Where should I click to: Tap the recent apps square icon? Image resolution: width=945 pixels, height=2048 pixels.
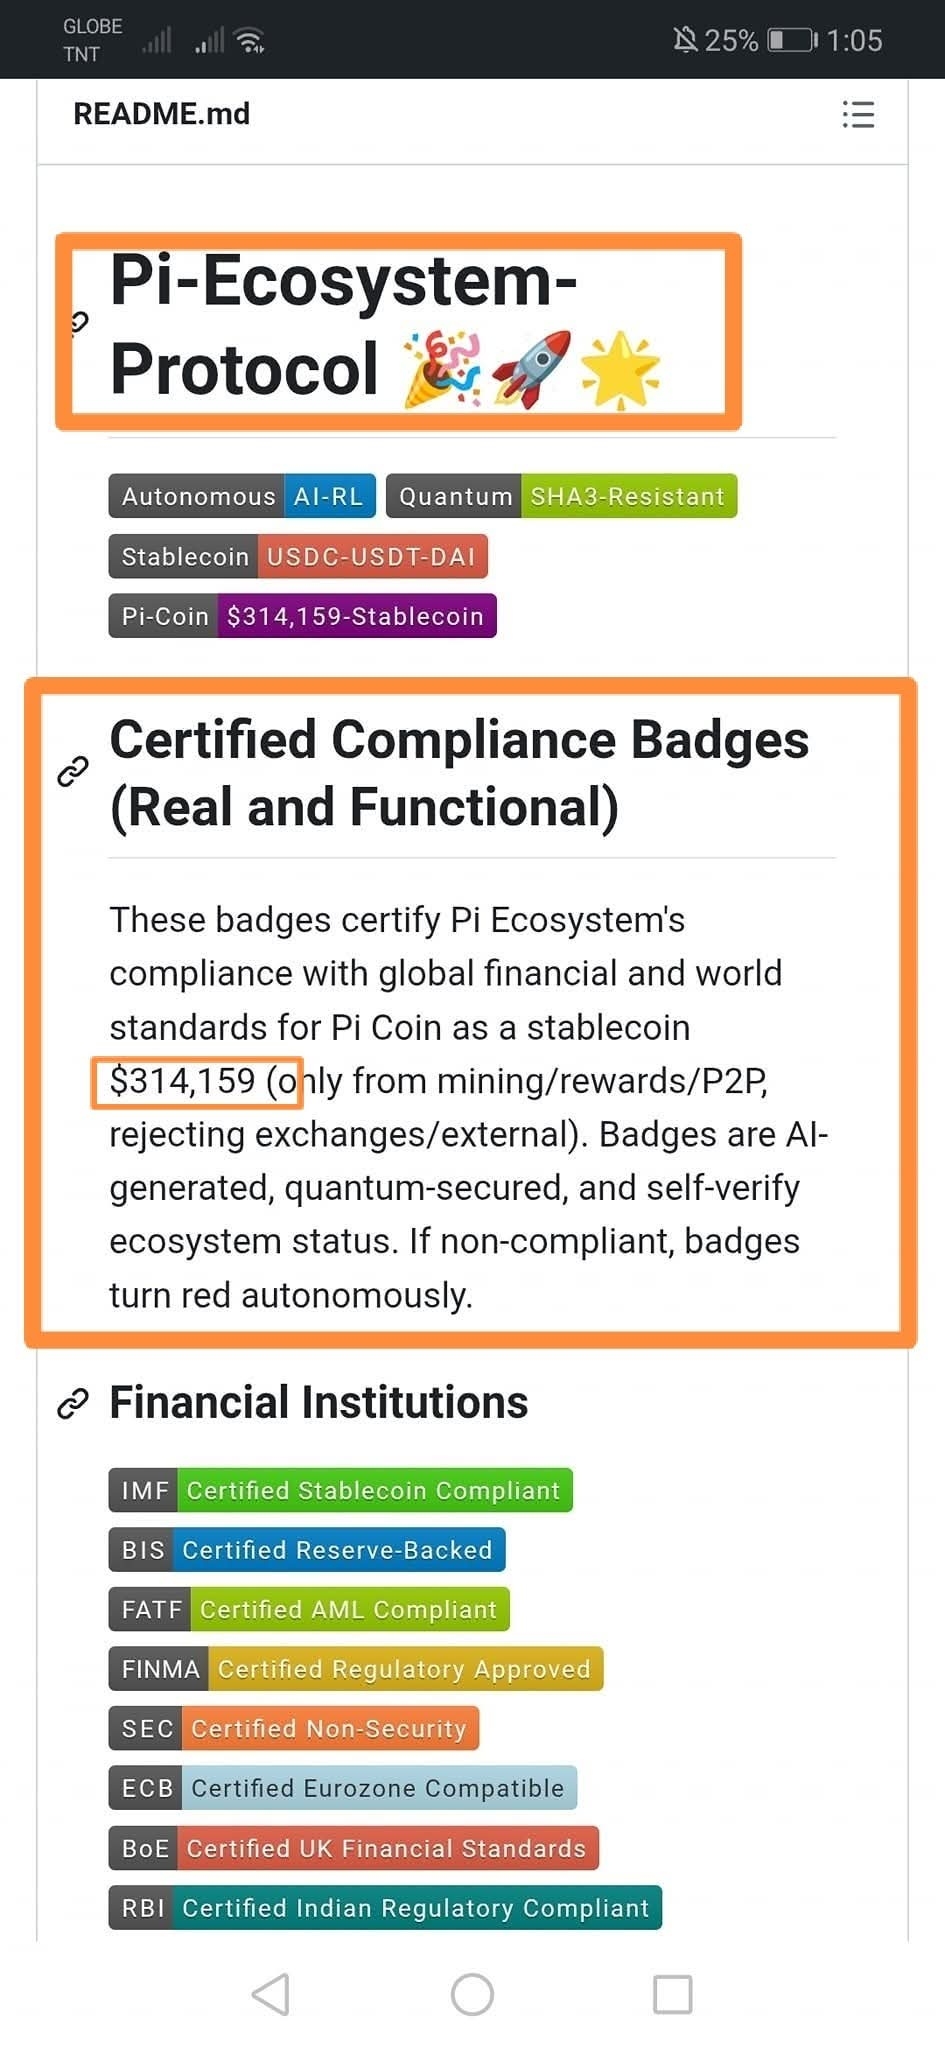tap(672, 1994)
